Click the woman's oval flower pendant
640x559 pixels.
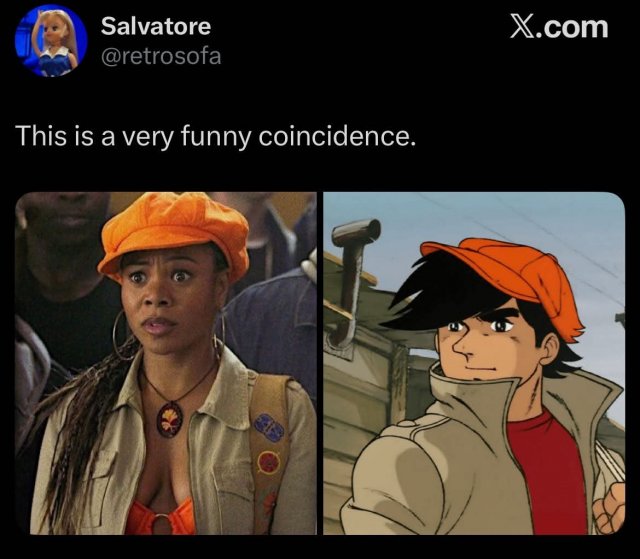pos(169,420)
